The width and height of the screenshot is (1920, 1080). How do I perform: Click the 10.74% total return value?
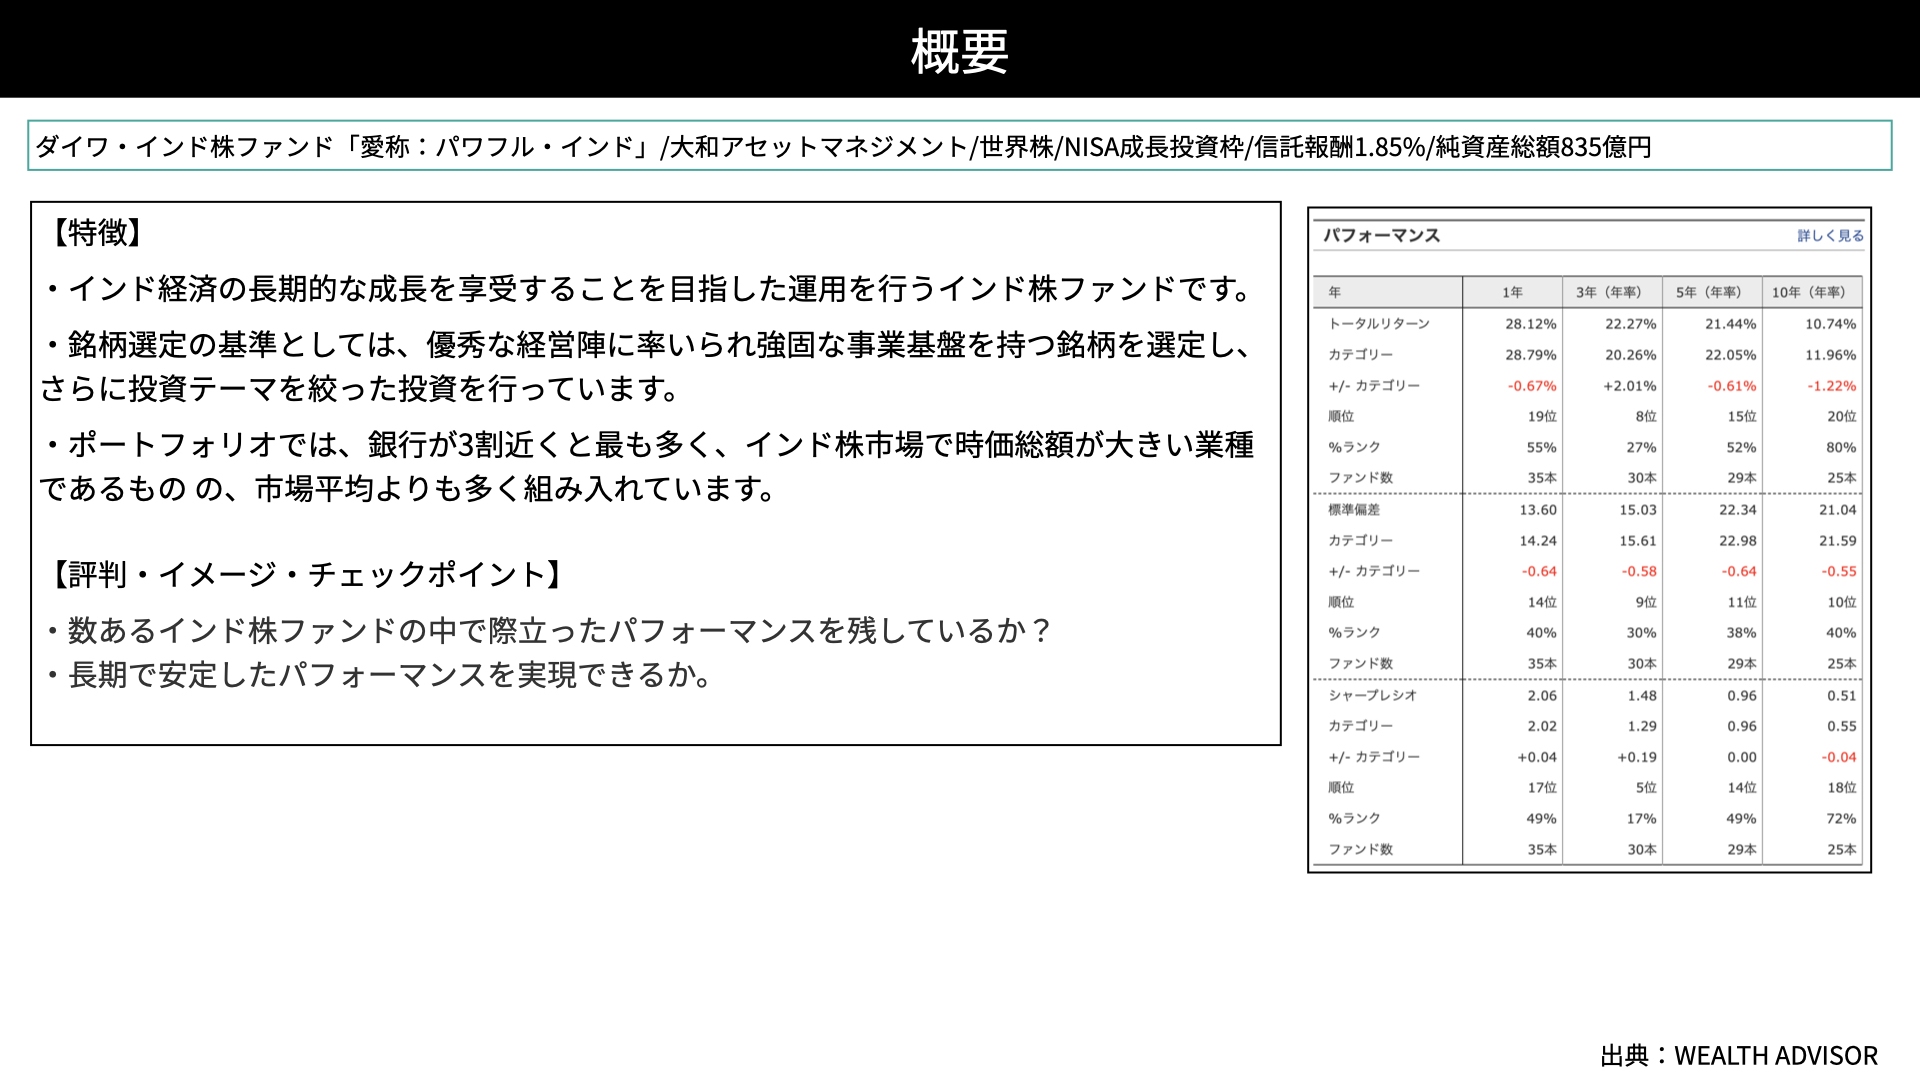coord(1831,324)
